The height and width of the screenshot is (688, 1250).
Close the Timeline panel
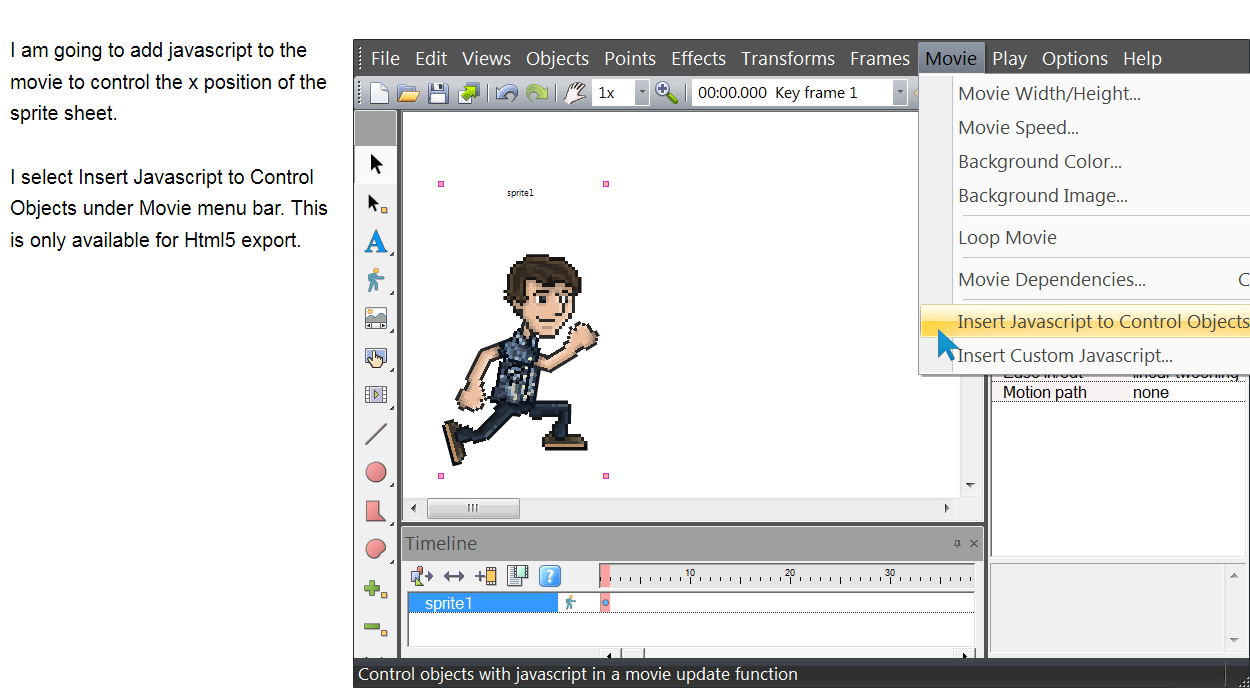(974, 544)
